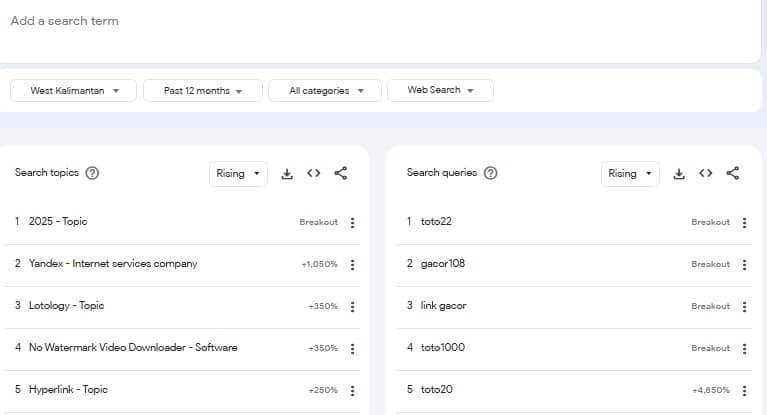Open more options for toto20 query
The image size is (767, 415).
pyautogui.click(x=744, y=391)
